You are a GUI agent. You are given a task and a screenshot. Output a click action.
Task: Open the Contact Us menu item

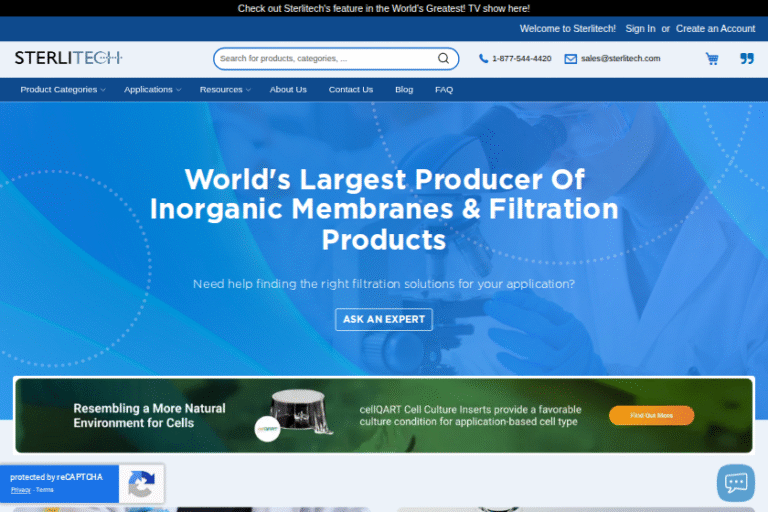(351, 89)
